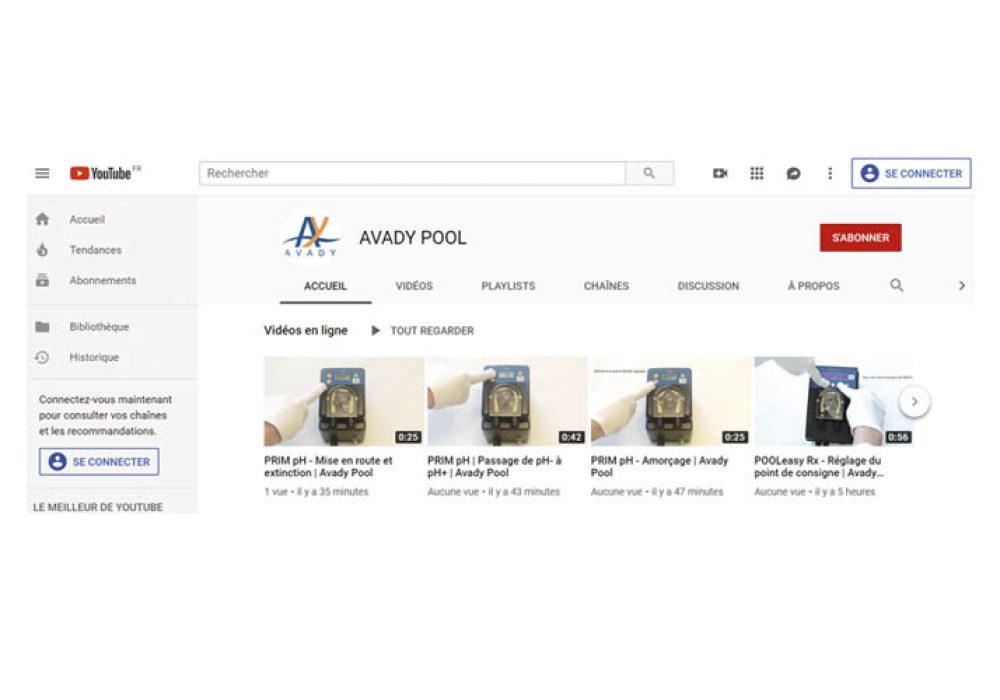Click the search magnifier button

point(649,173)
